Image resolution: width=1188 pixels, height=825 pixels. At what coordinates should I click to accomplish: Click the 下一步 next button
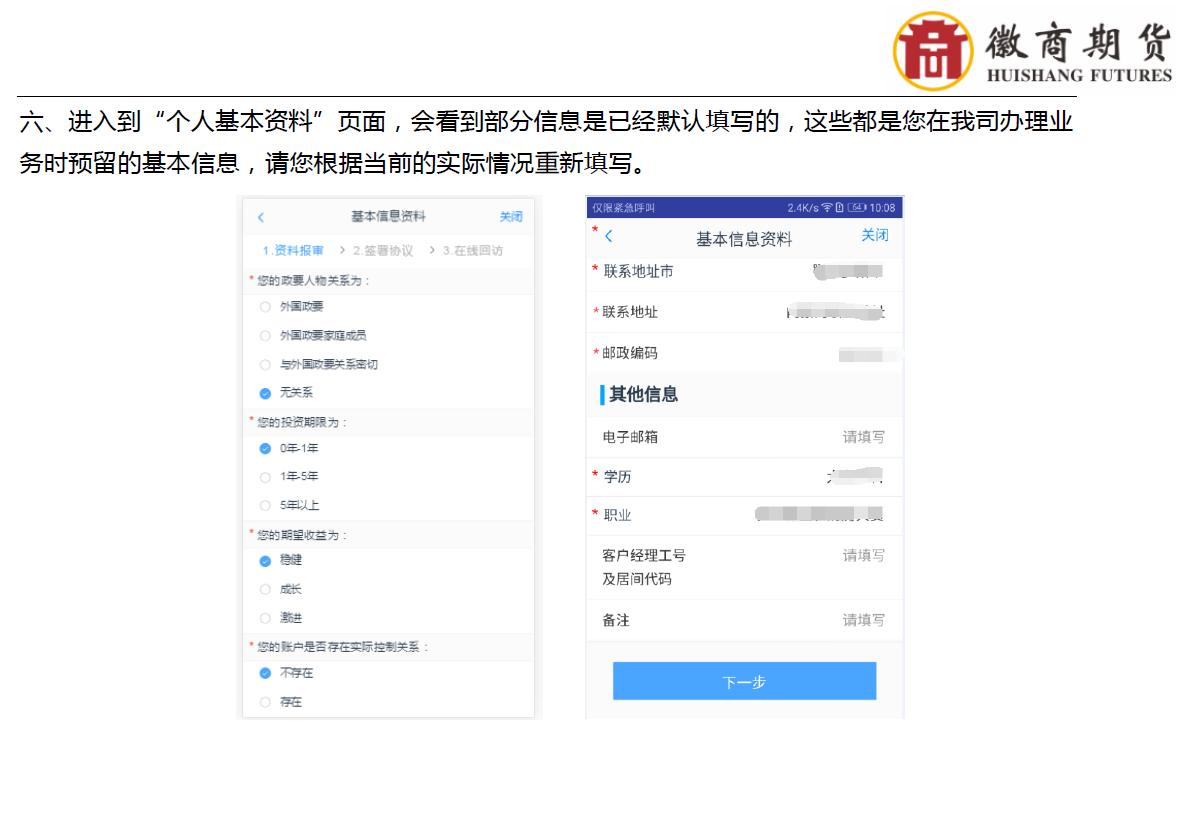(x=744, y=680)
